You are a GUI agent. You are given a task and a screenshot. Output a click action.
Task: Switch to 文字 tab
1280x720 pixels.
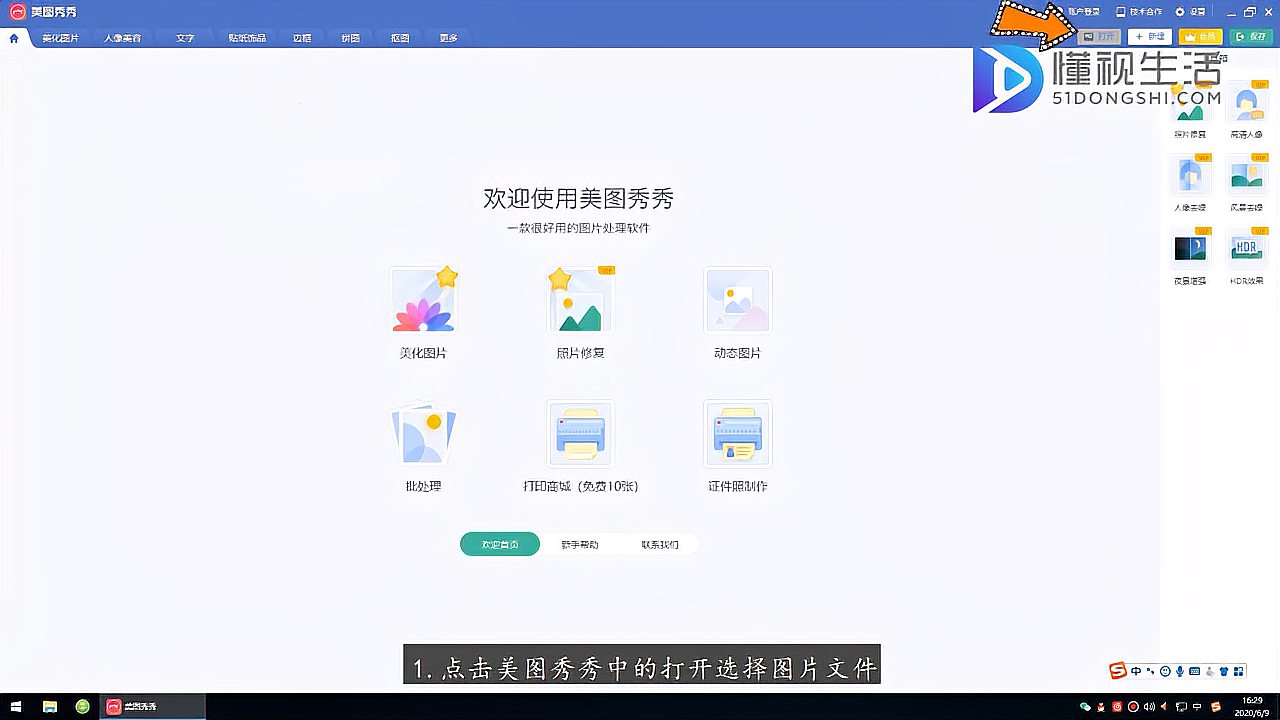tap(185, 38)
